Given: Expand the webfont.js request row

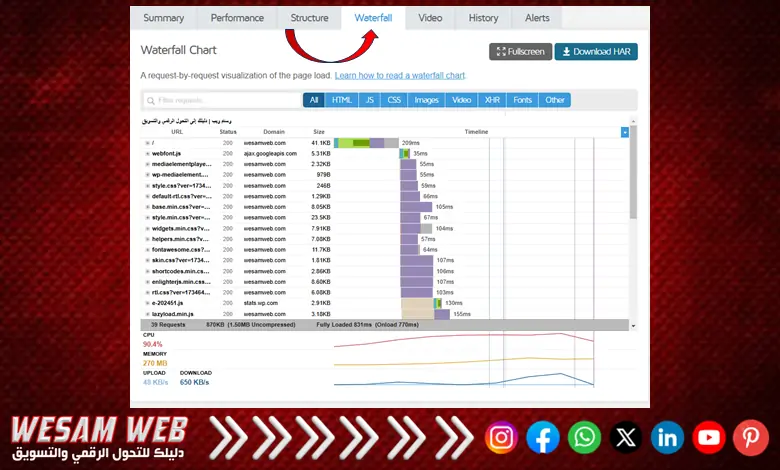Looking at the screenshot, I should point(147,154).
